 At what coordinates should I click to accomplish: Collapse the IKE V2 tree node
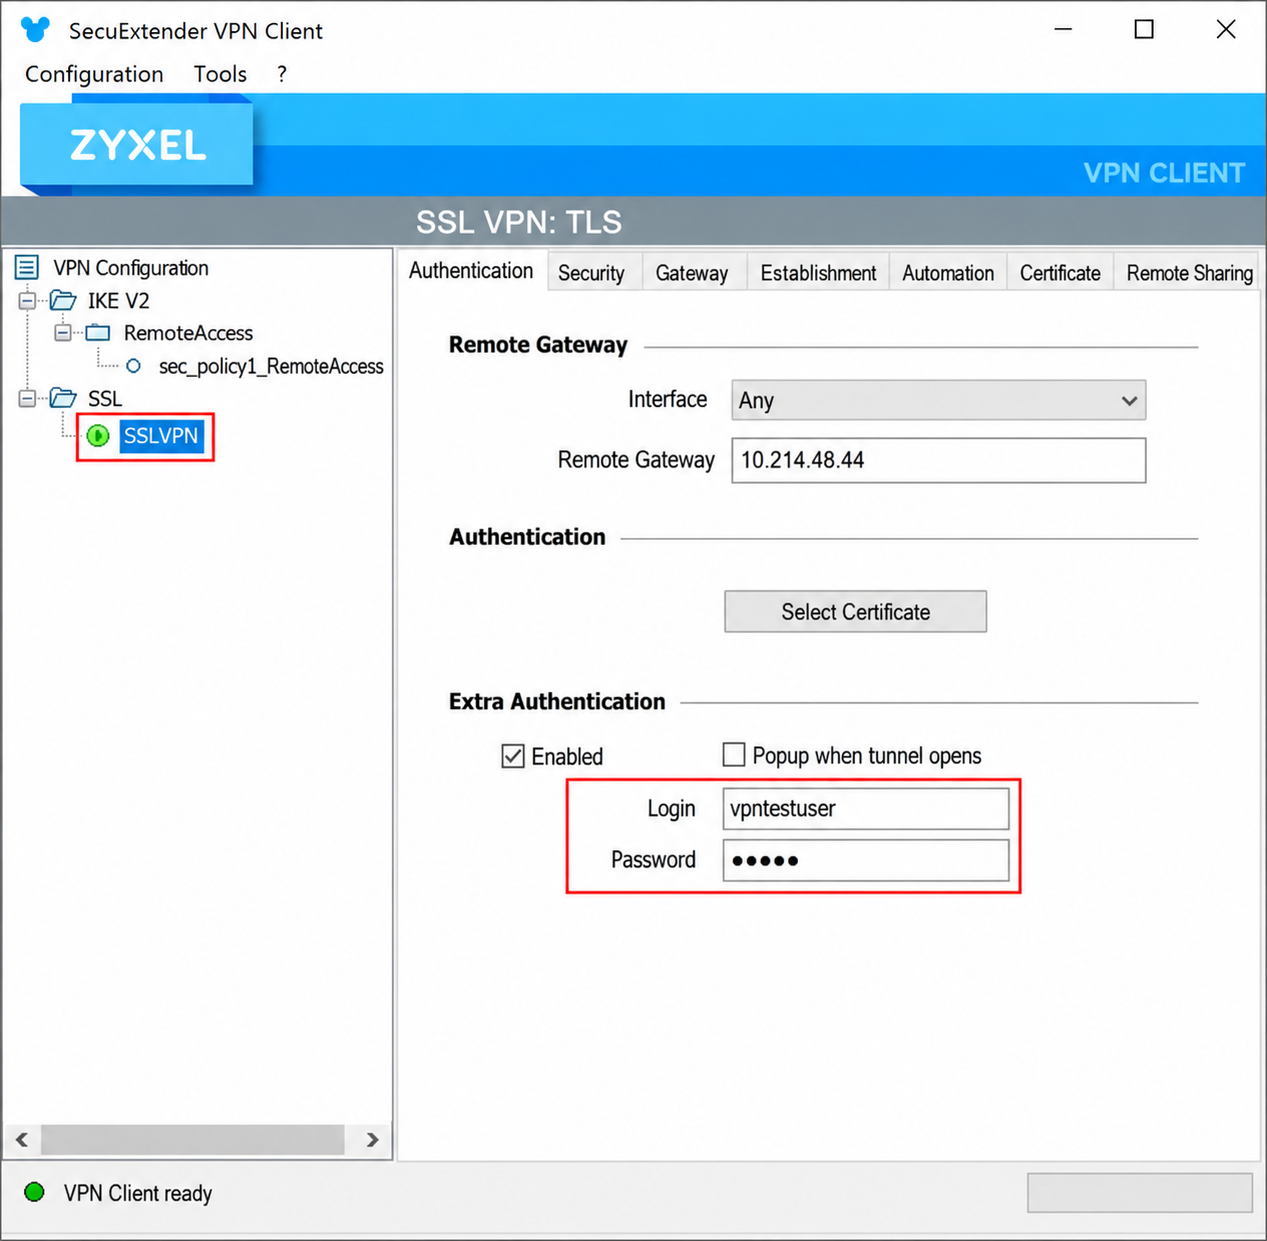point(27,300)
